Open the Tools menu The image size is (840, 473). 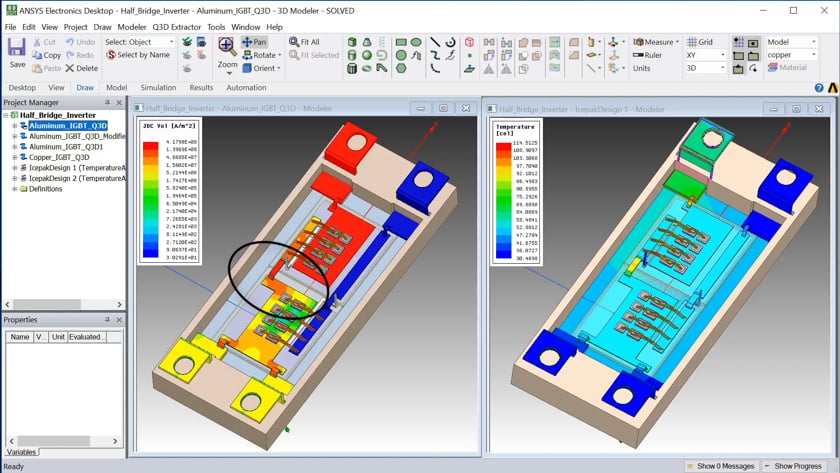(216, 27)
